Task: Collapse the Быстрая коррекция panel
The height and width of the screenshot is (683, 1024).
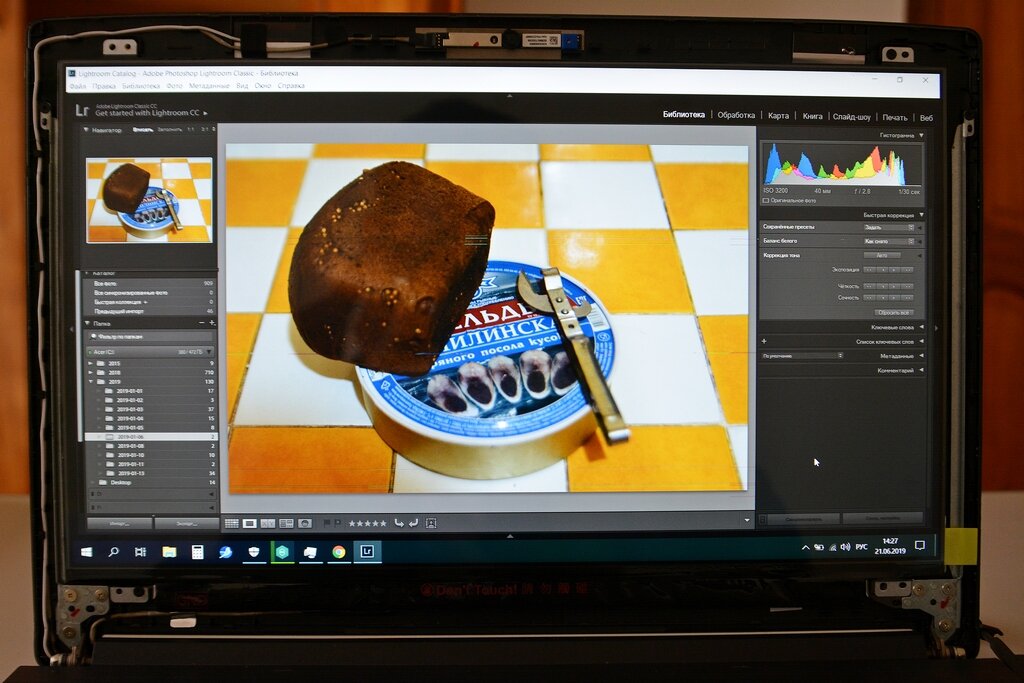Action: pos(921,215)
